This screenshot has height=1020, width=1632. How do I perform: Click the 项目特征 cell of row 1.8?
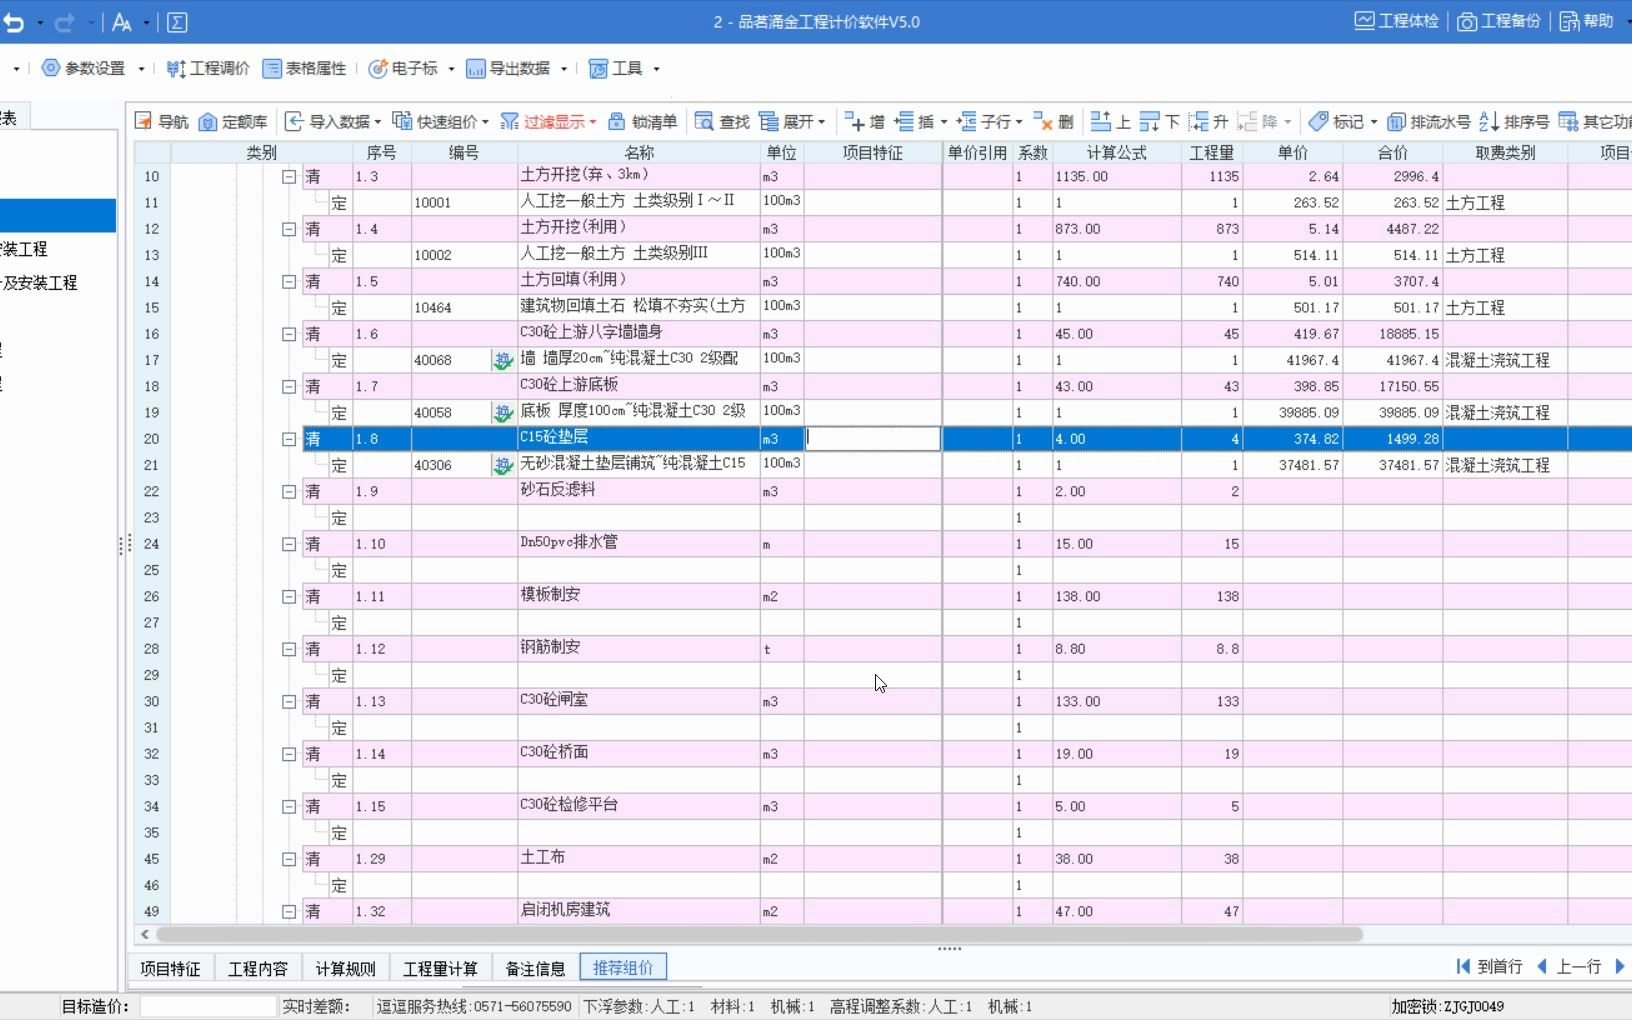(x=873, y=439)
